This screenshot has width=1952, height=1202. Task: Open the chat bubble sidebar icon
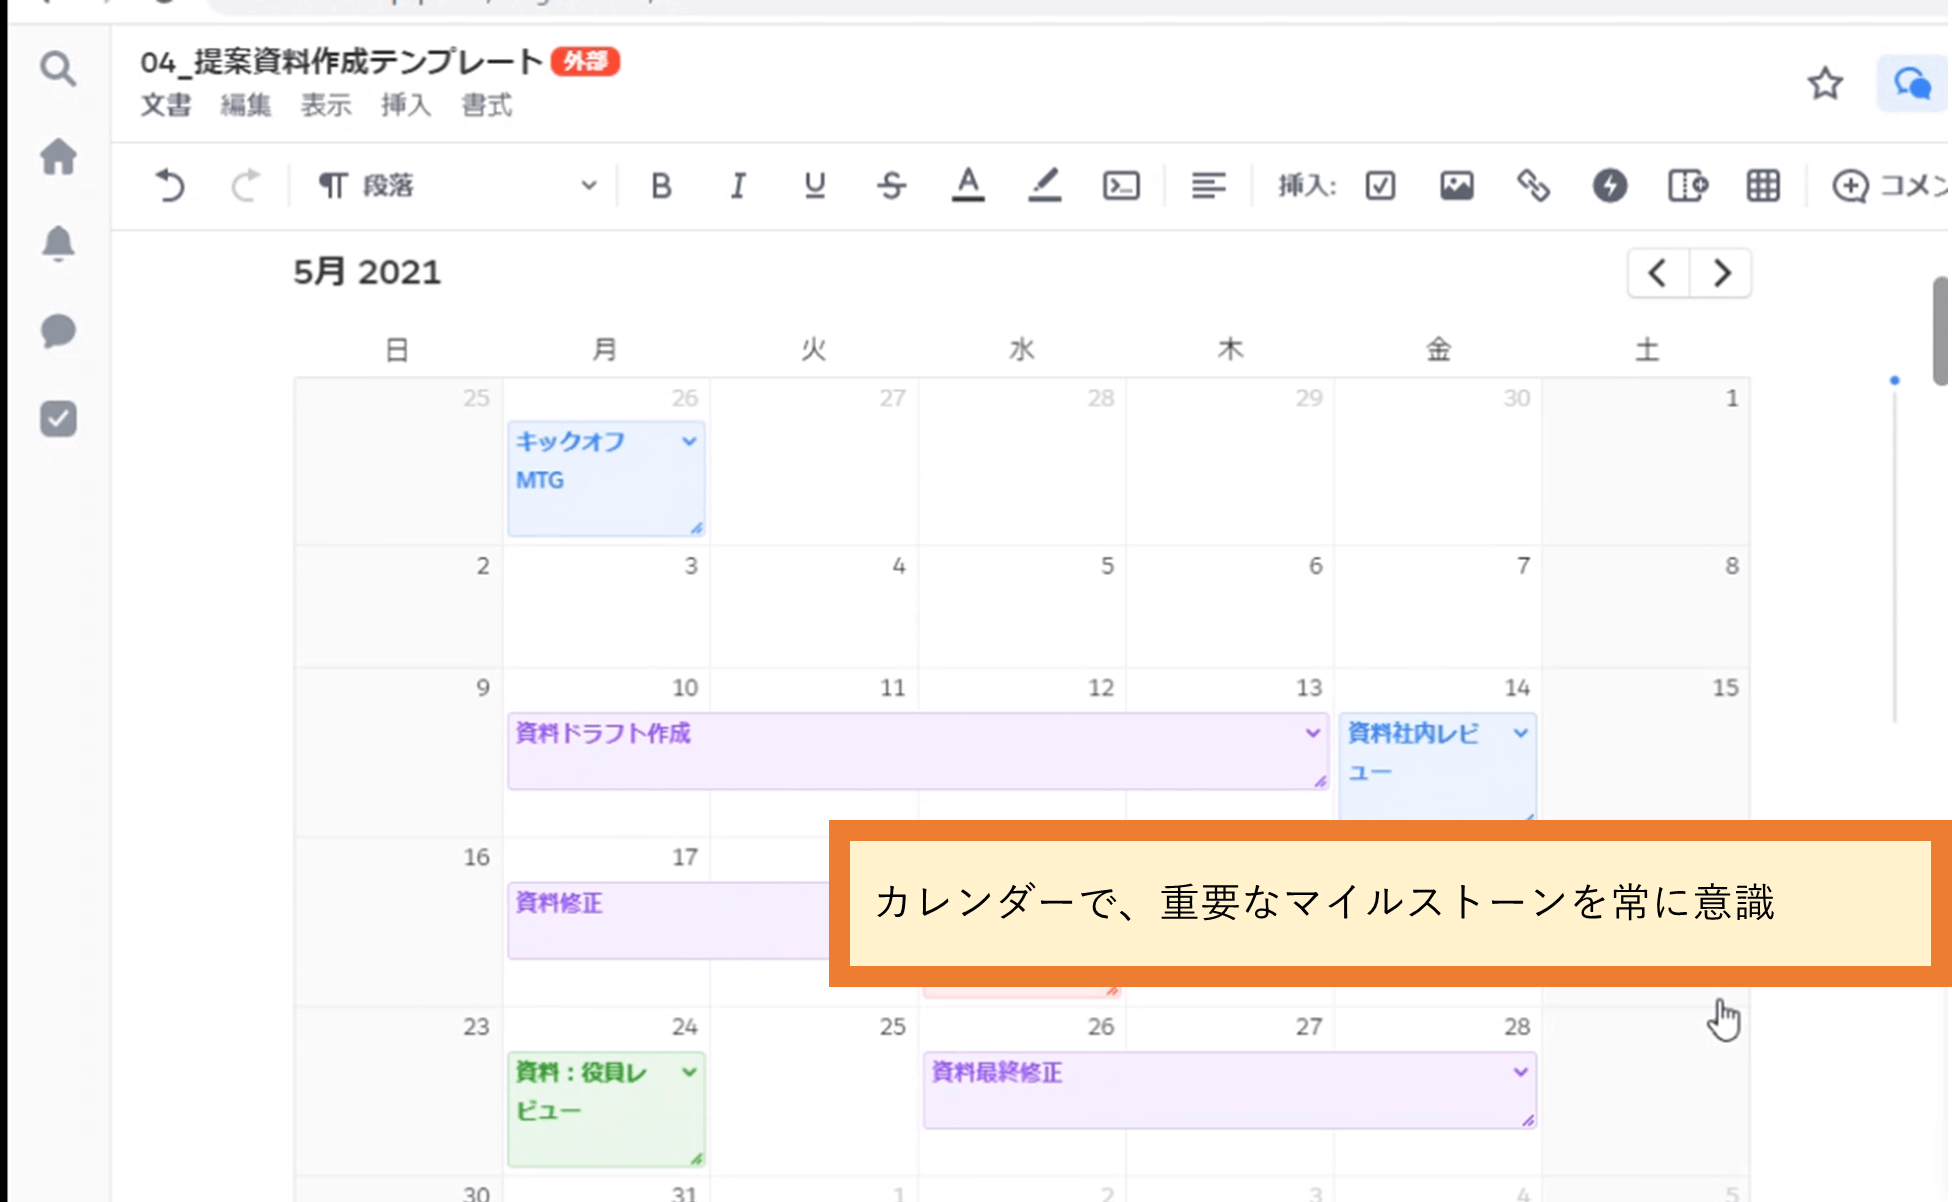point(58,331)
